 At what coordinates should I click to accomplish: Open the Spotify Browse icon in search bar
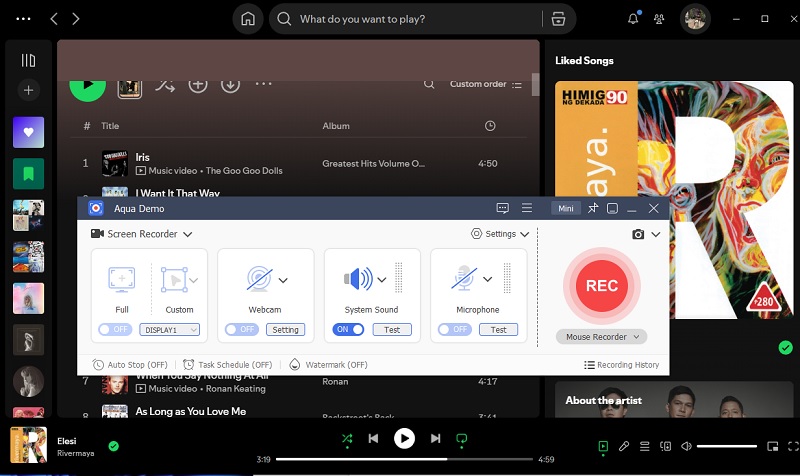[x=558, y=19]
